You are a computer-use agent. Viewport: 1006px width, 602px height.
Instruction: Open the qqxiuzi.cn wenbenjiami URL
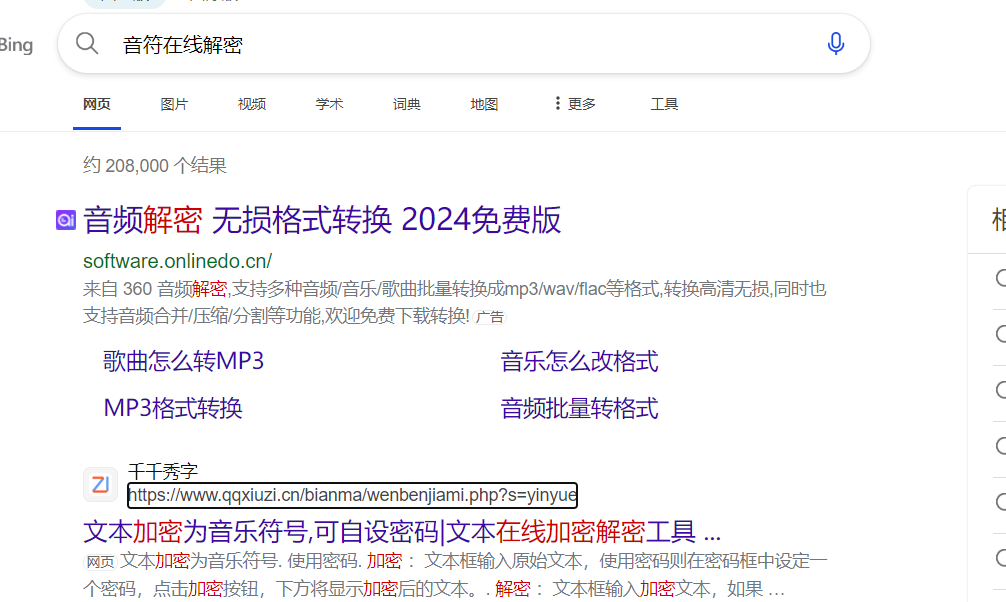(x=352, y=495)
